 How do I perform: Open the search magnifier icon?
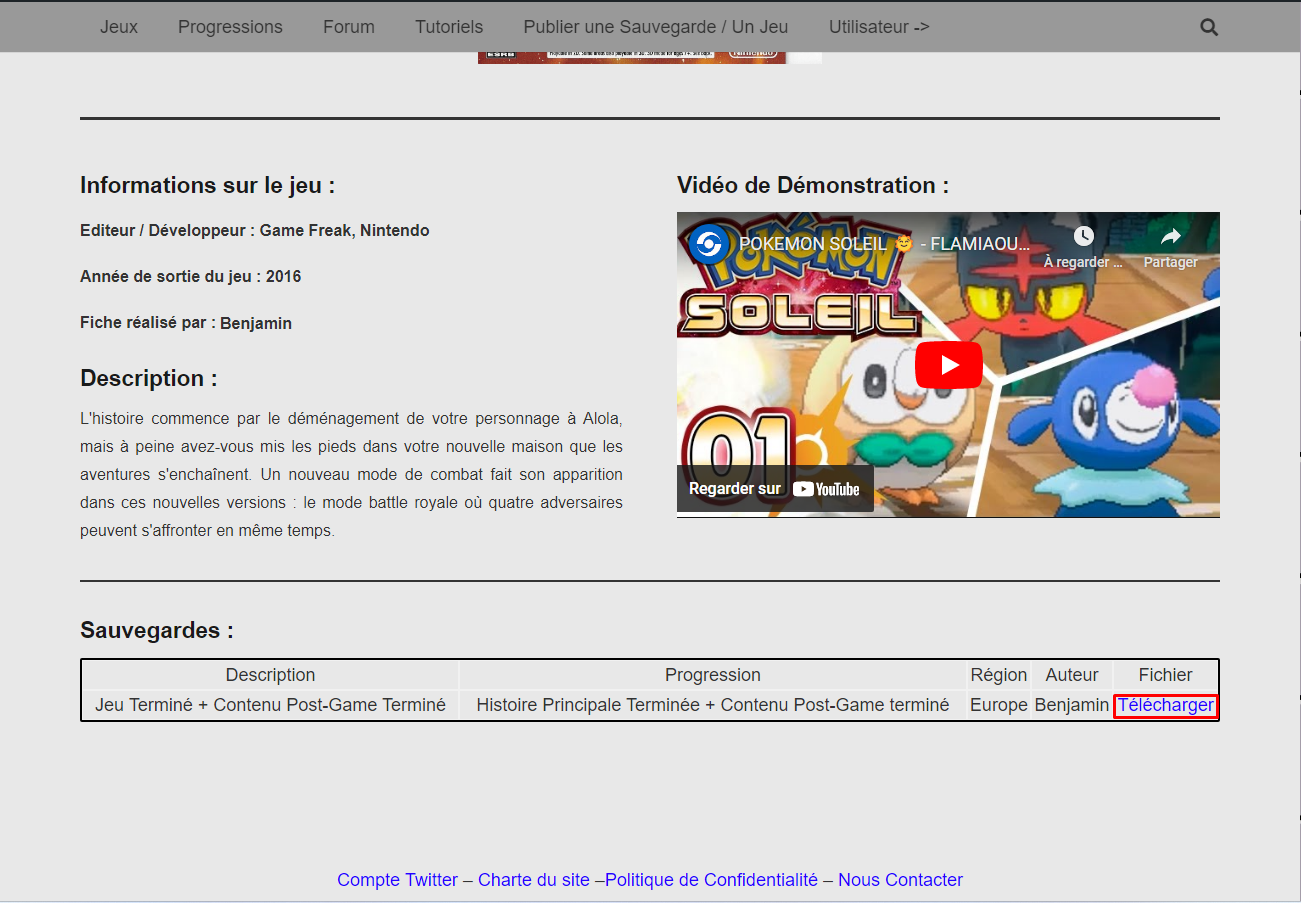[1209, 27]
